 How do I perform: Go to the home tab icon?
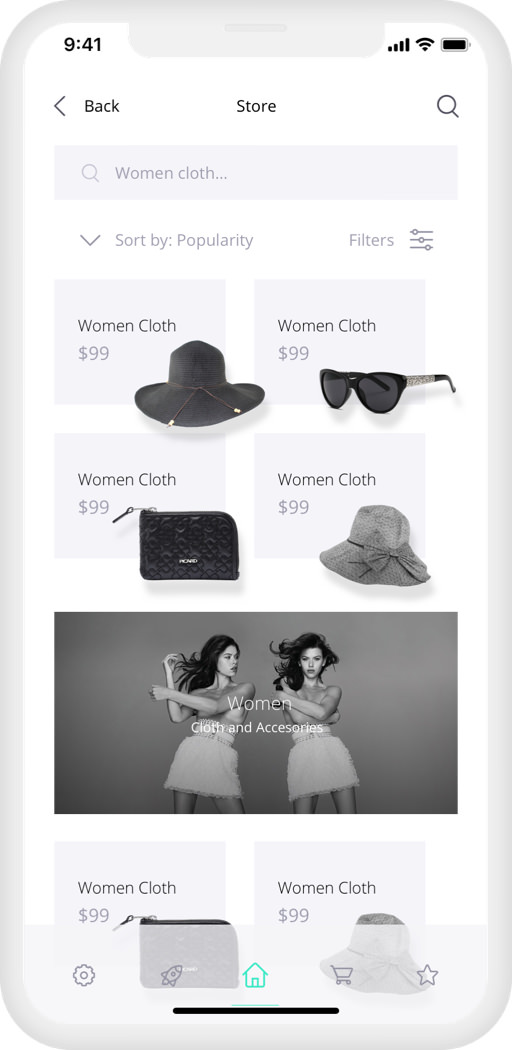coord(255,975)
